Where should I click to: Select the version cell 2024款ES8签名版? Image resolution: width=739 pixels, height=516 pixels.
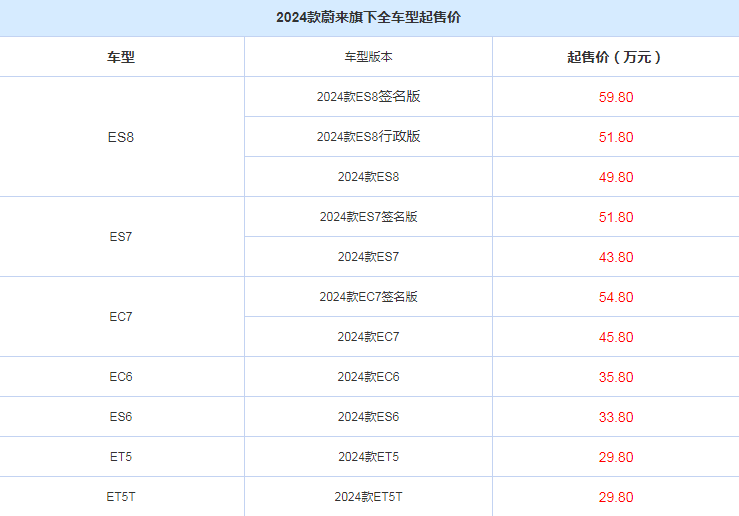pyautogui.click(x=368, y=97)
